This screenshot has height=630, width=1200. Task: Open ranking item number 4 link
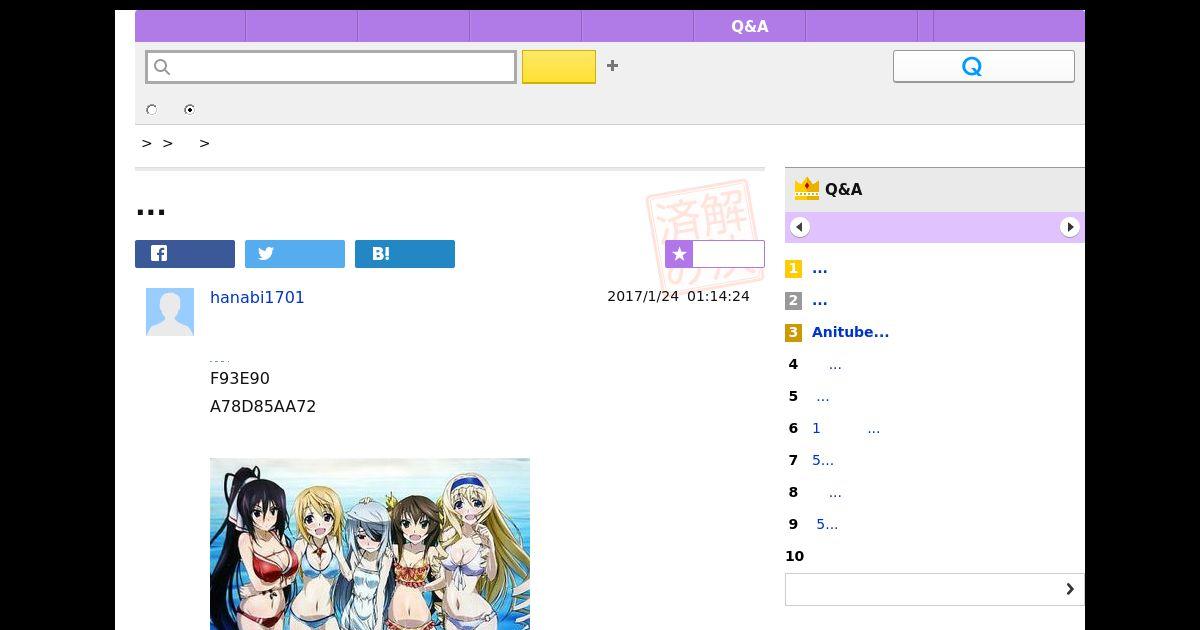835,365
